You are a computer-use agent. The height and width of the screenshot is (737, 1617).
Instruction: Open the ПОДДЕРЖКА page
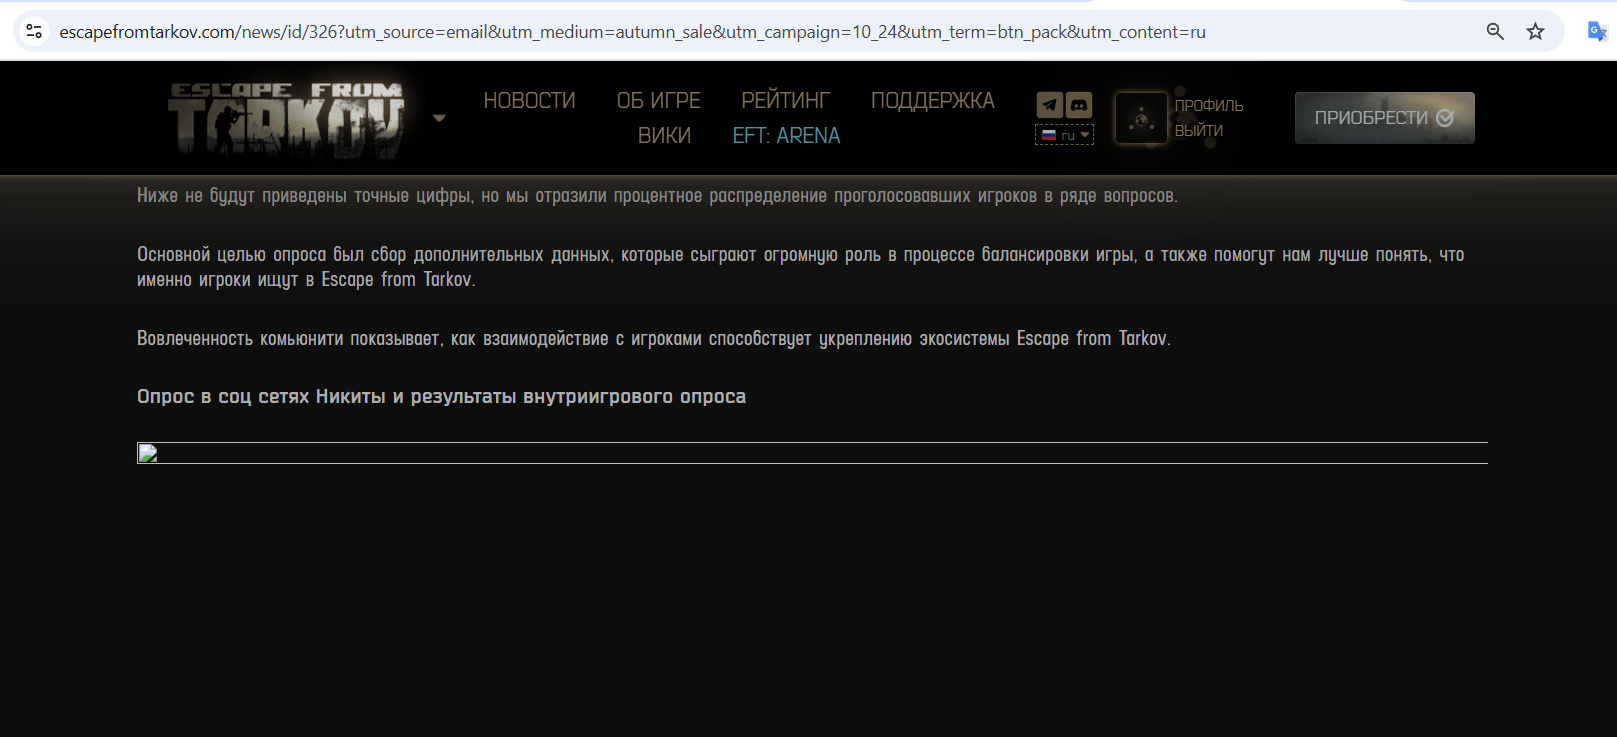[x=932, y=101]
